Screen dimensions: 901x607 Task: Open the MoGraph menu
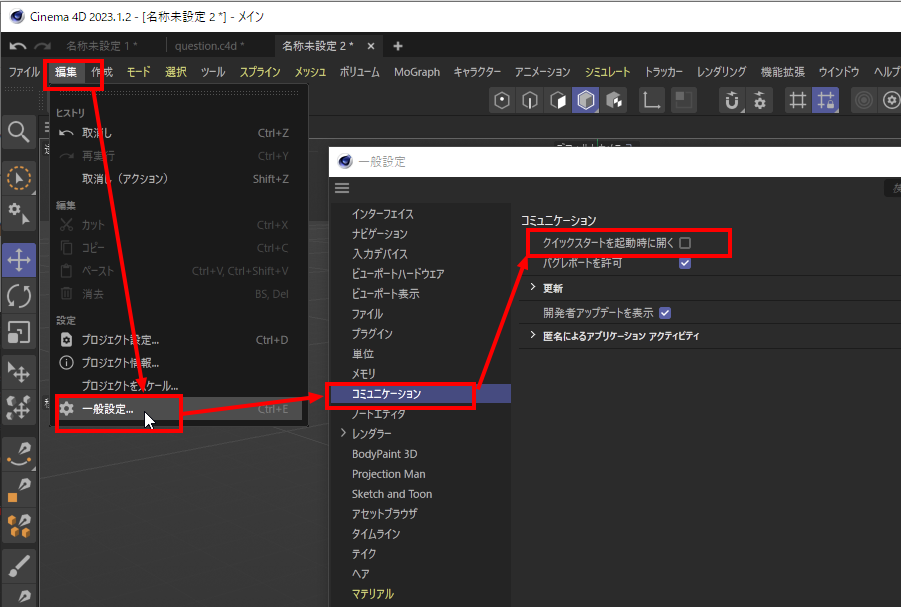pyautogui.click(x=417, y=72)
